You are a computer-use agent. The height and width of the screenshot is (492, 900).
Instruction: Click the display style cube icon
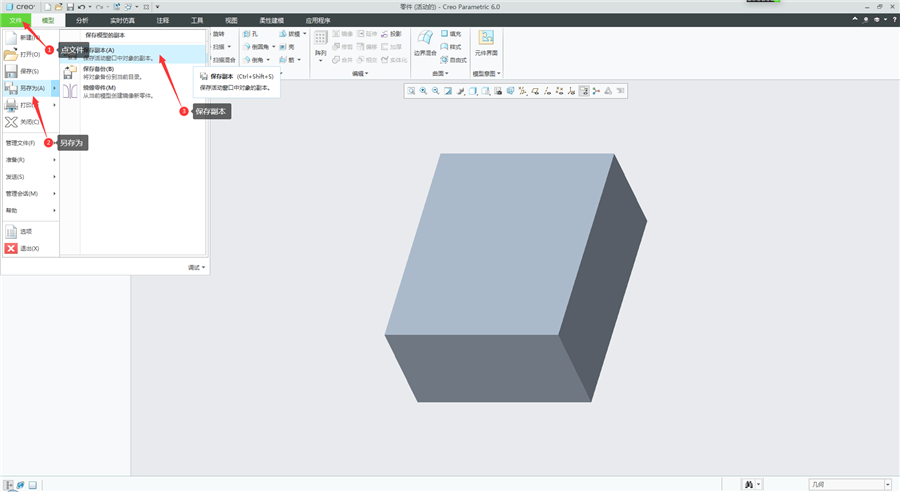pos(473,91)
